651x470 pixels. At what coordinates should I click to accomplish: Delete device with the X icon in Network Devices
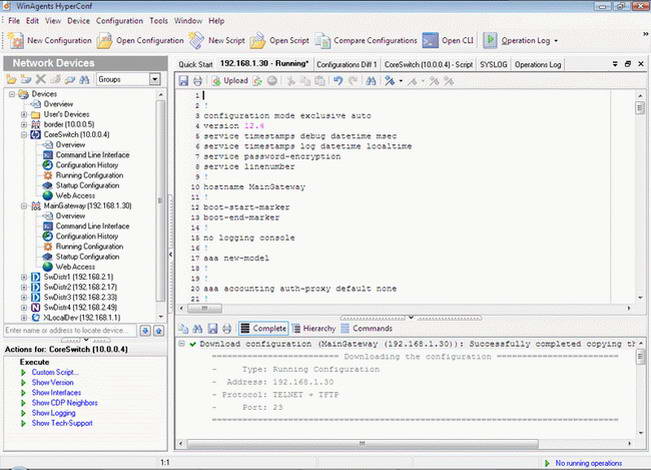click(41, 79)
